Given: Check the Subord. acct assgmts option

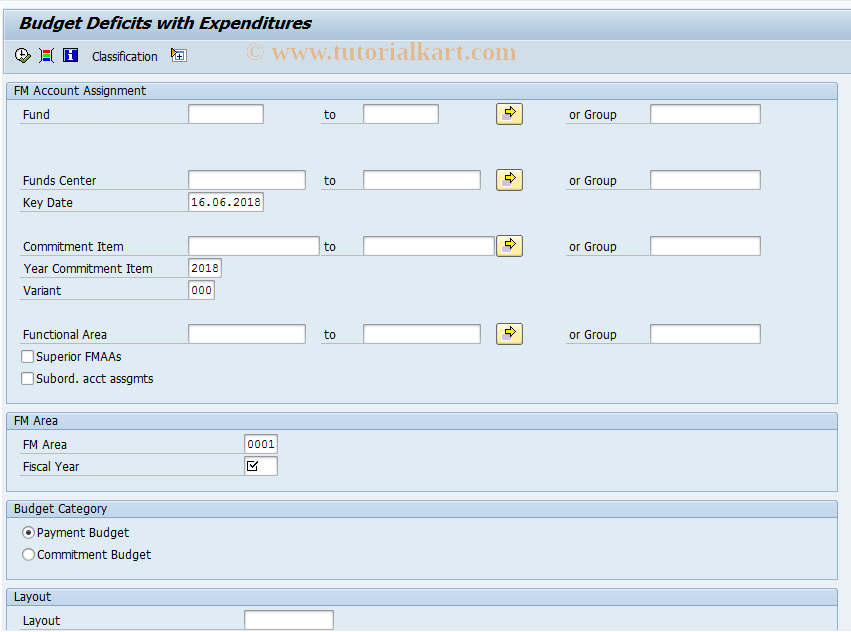Looking at the screenshot, I should coord(28,378).
